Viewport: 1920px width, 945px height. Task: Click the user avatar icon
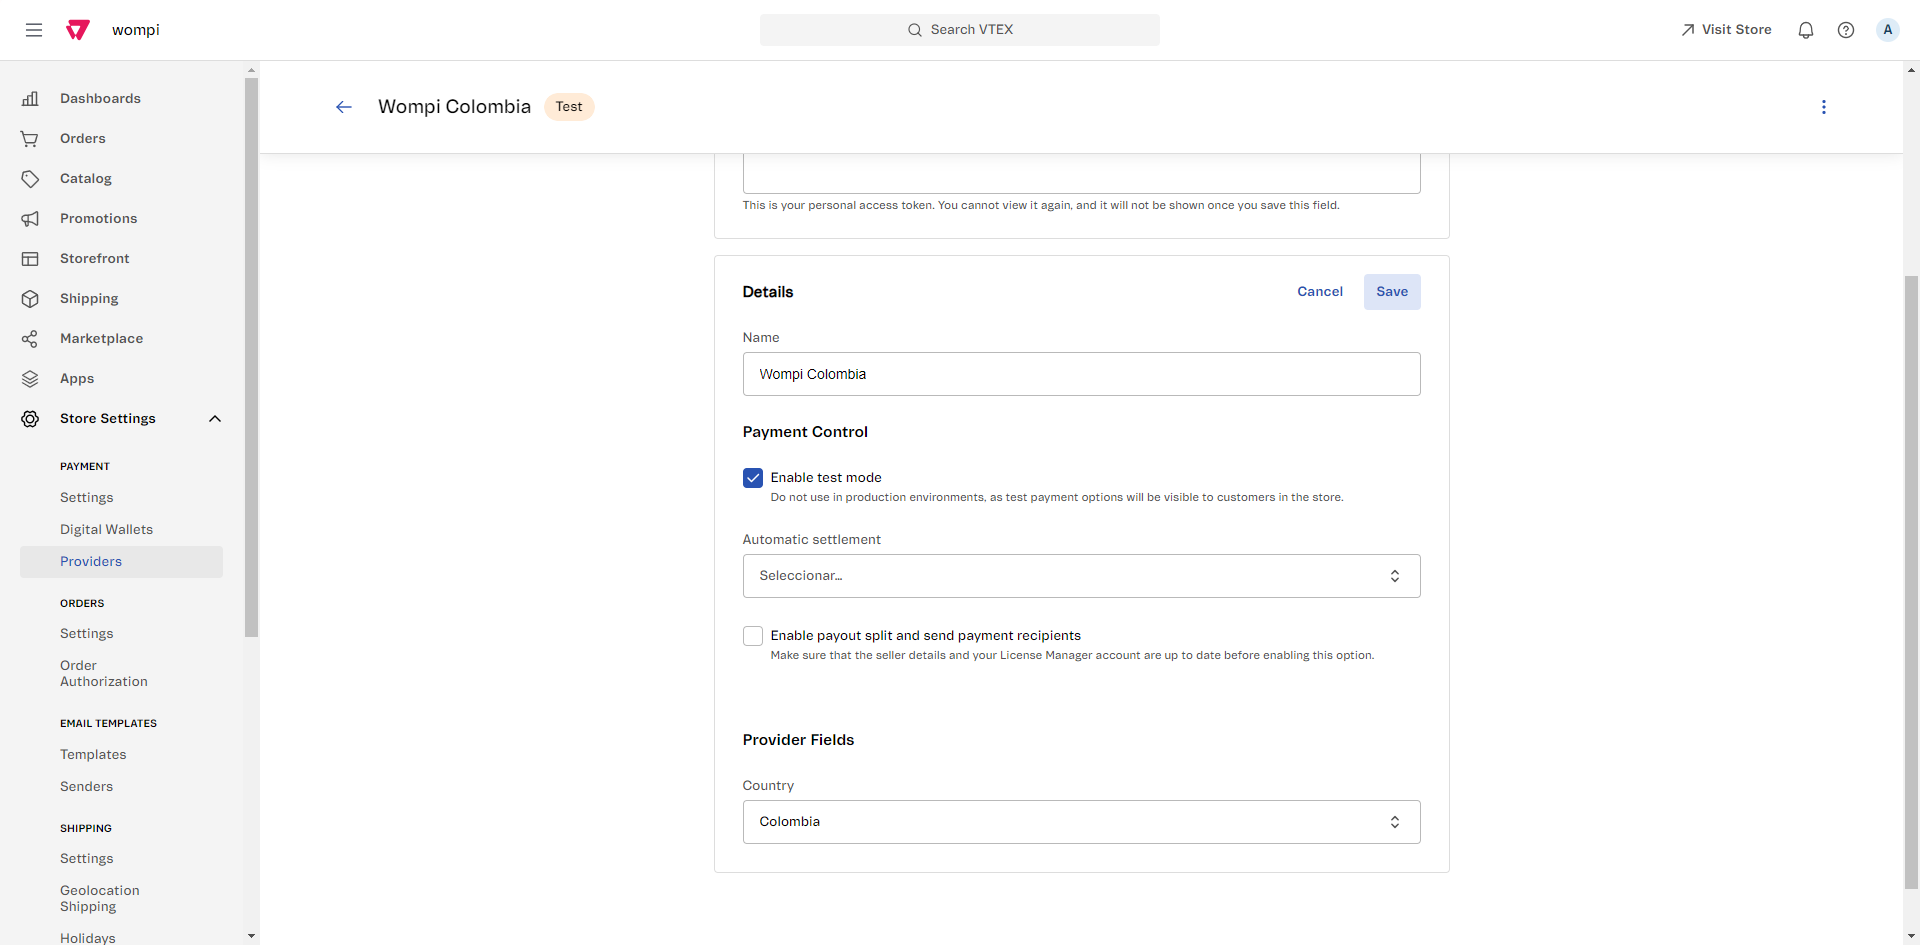1887,30
